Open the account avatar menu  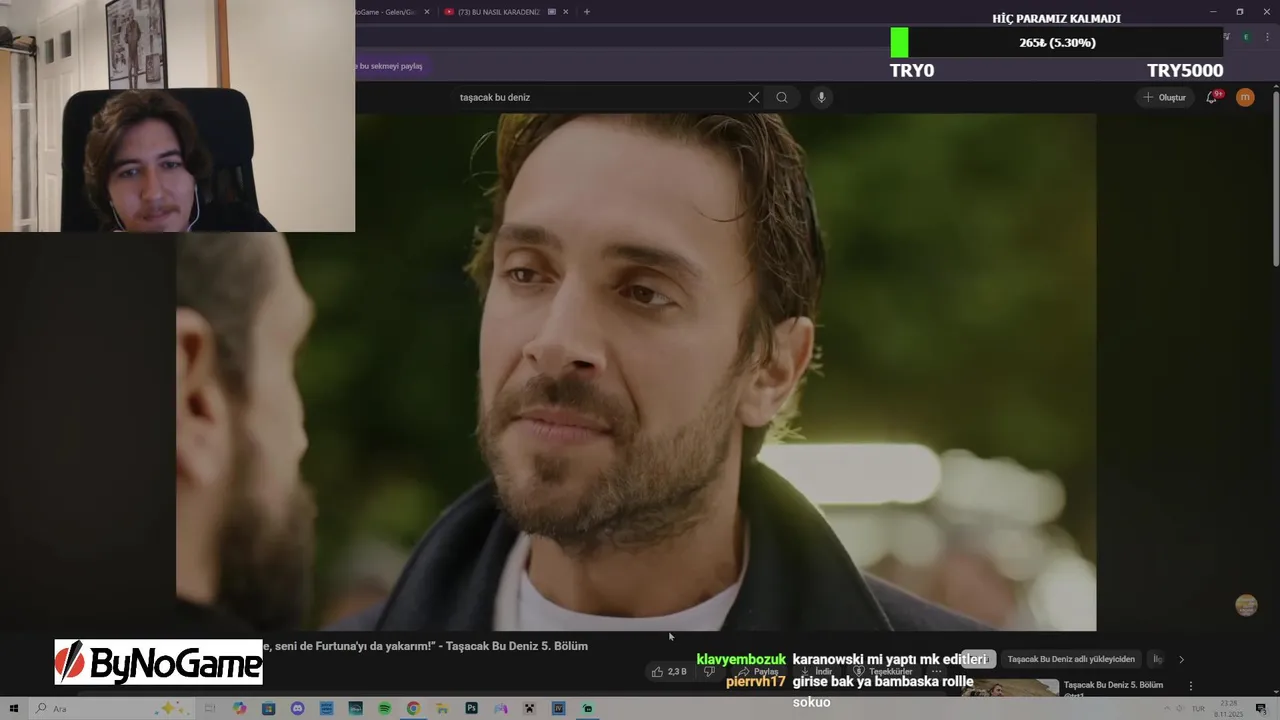tap(1245, 97)
